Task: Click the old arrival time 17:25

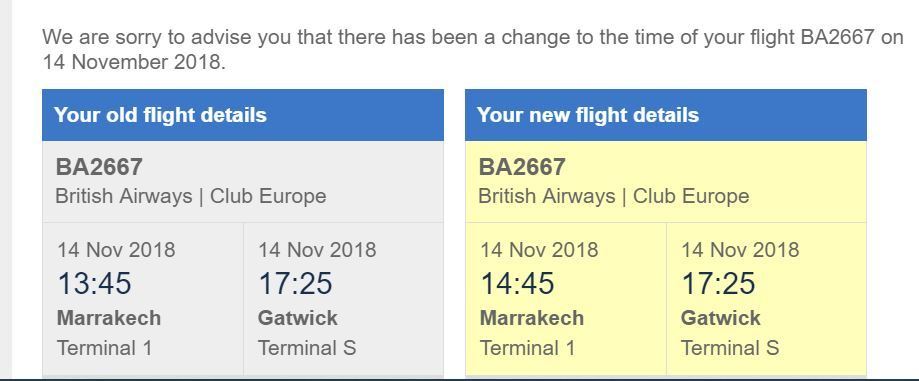Action: pyautogui.click(x=295, y=284)
